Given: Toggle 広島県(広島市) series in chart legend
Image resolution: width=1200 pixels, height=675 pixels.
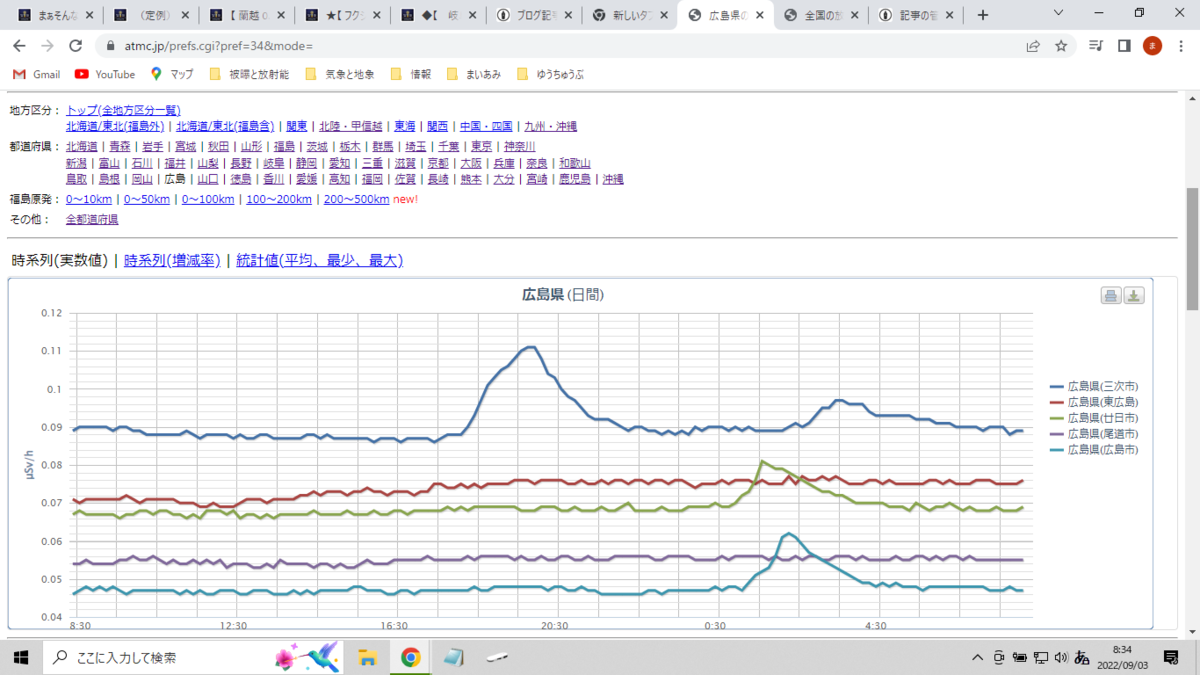Looking at the screenshot, I should (x=1094, y=450).
